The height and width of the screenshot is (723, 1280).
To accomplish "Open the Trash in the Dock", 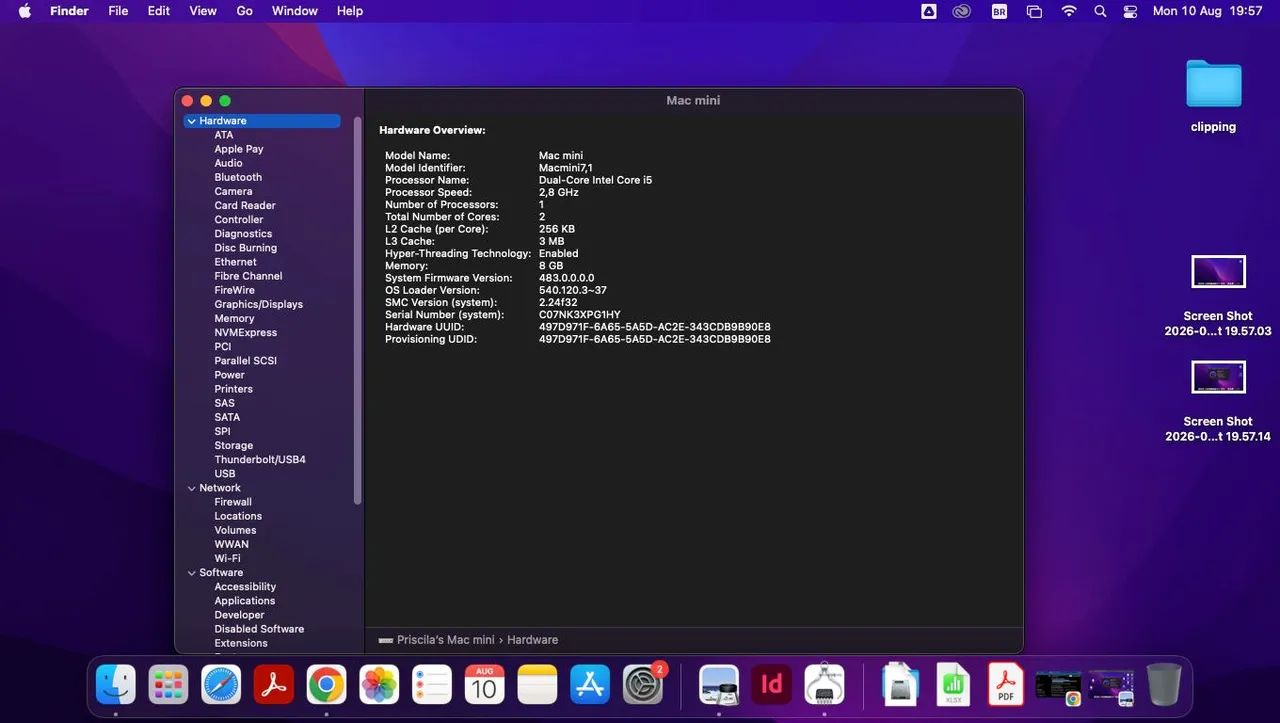I will pyautogui.click(x=1164, y=685).
